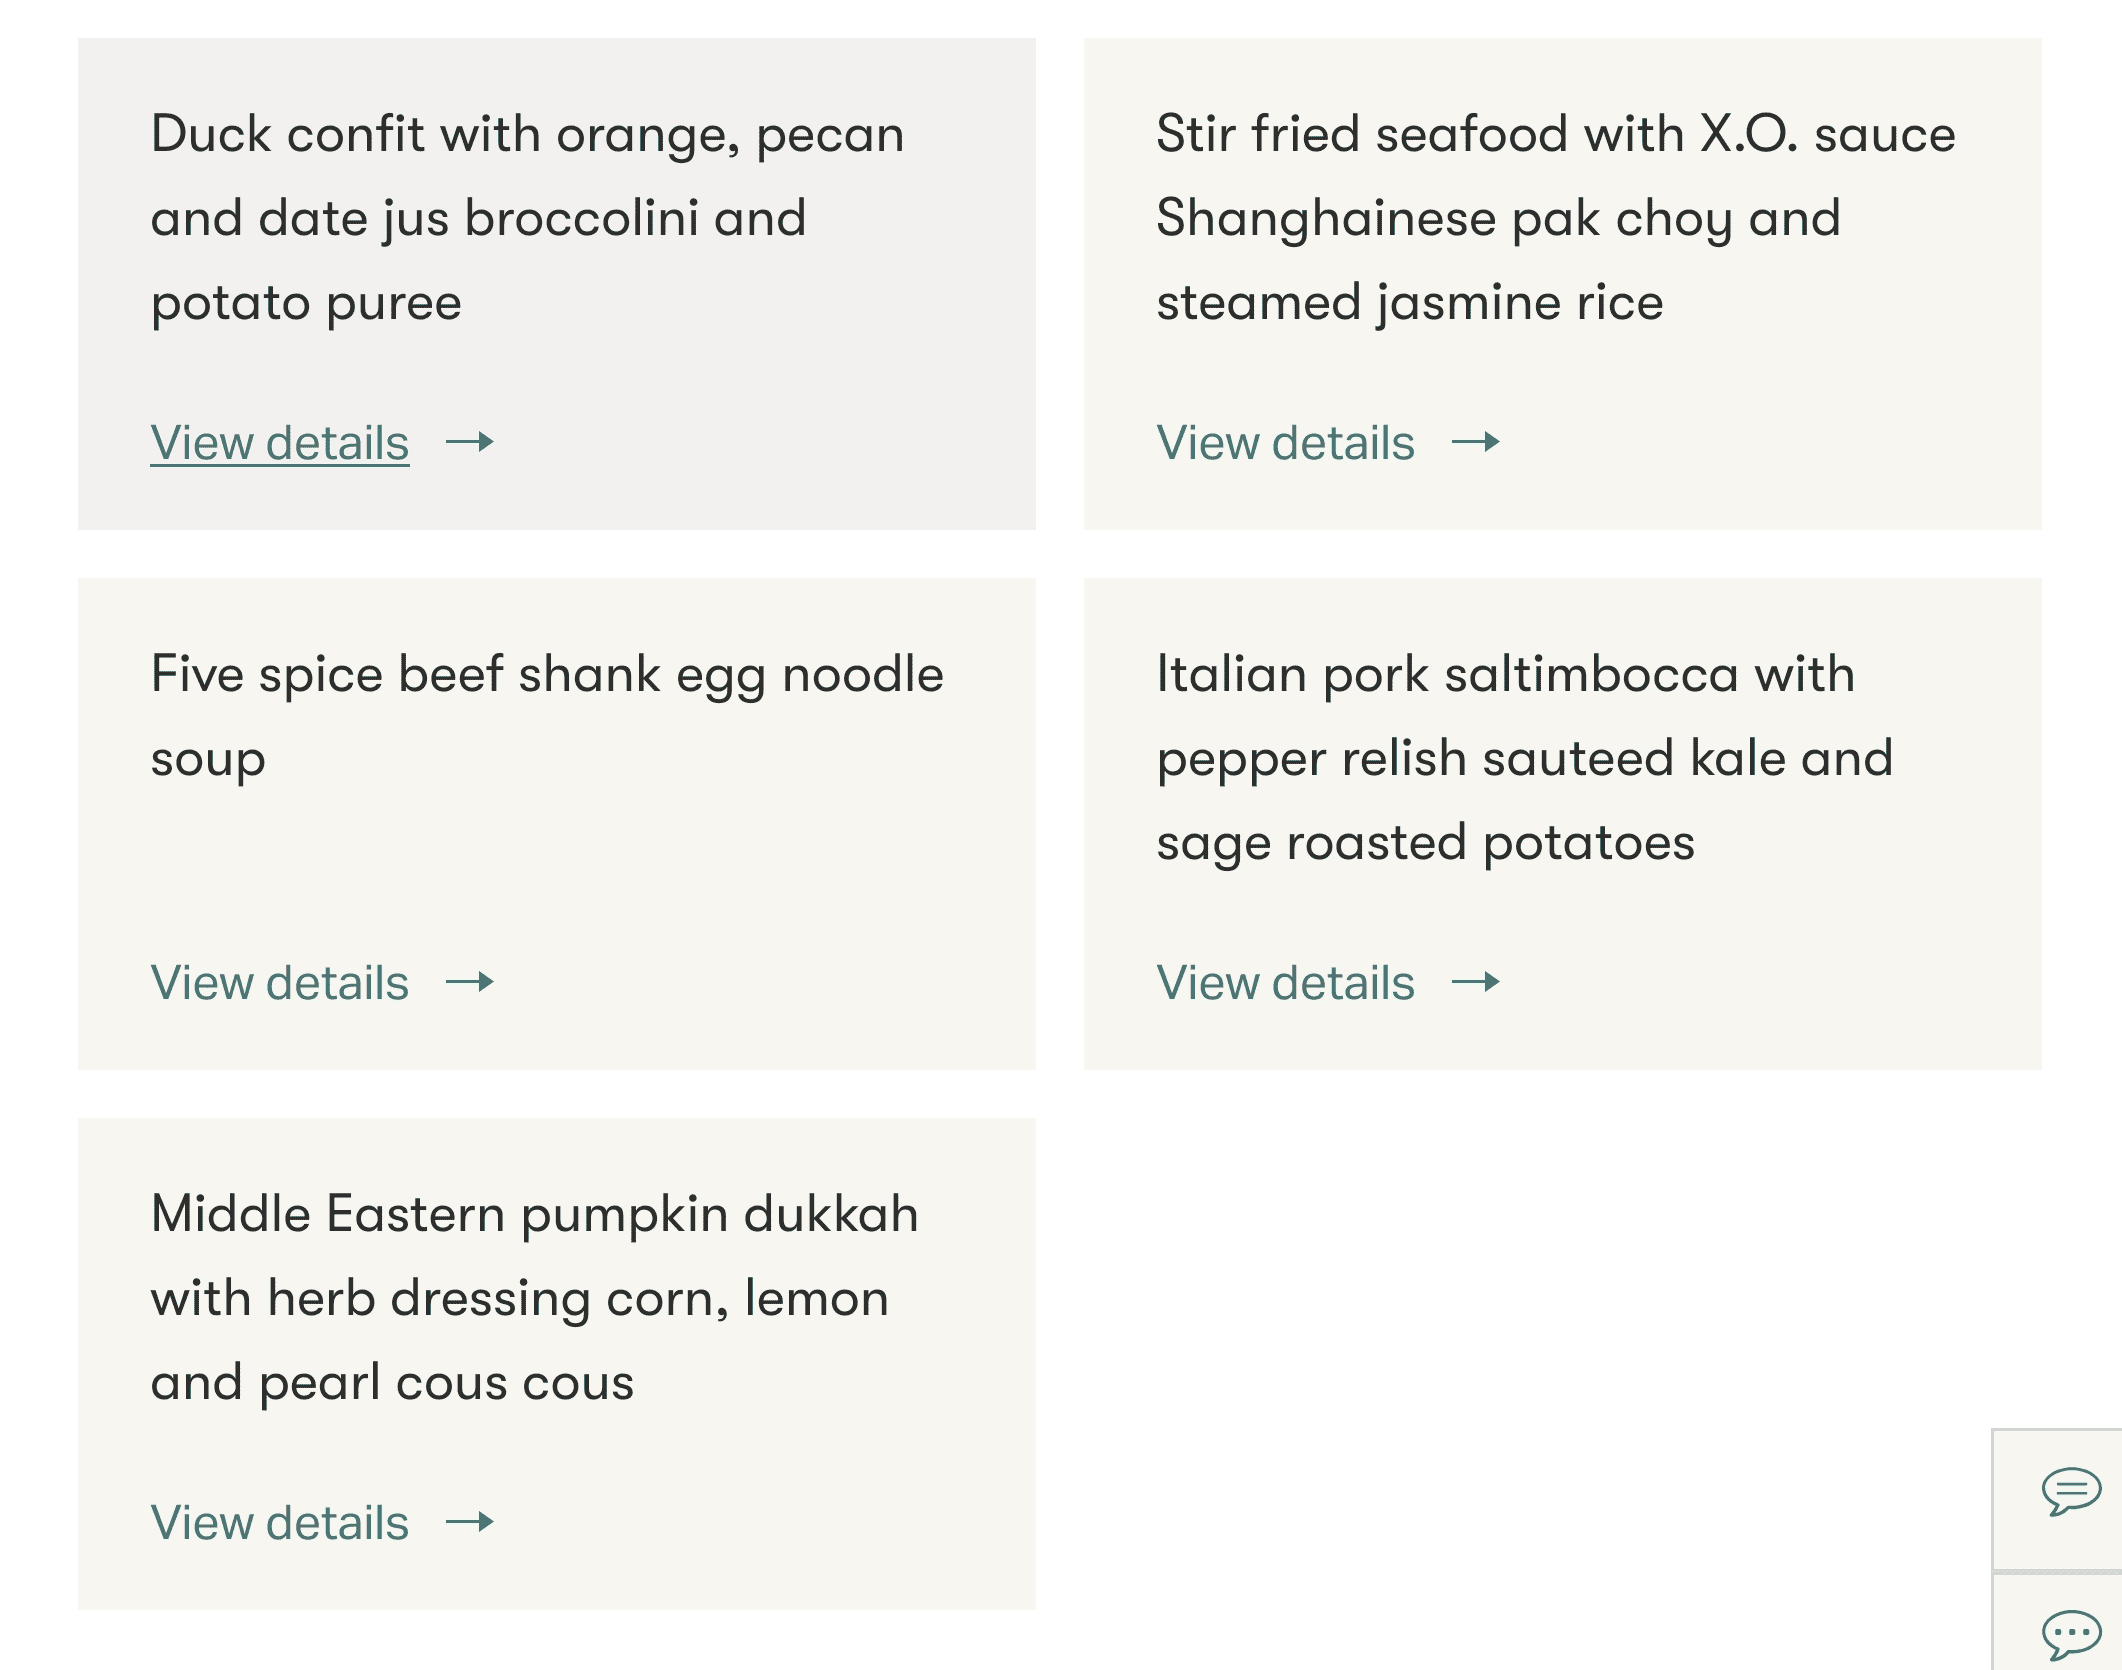This screenshot has width=2122, height=1670.
Task: Click the arrow in the Italian pork saltimbocca card
Action: coord(1476,982)
